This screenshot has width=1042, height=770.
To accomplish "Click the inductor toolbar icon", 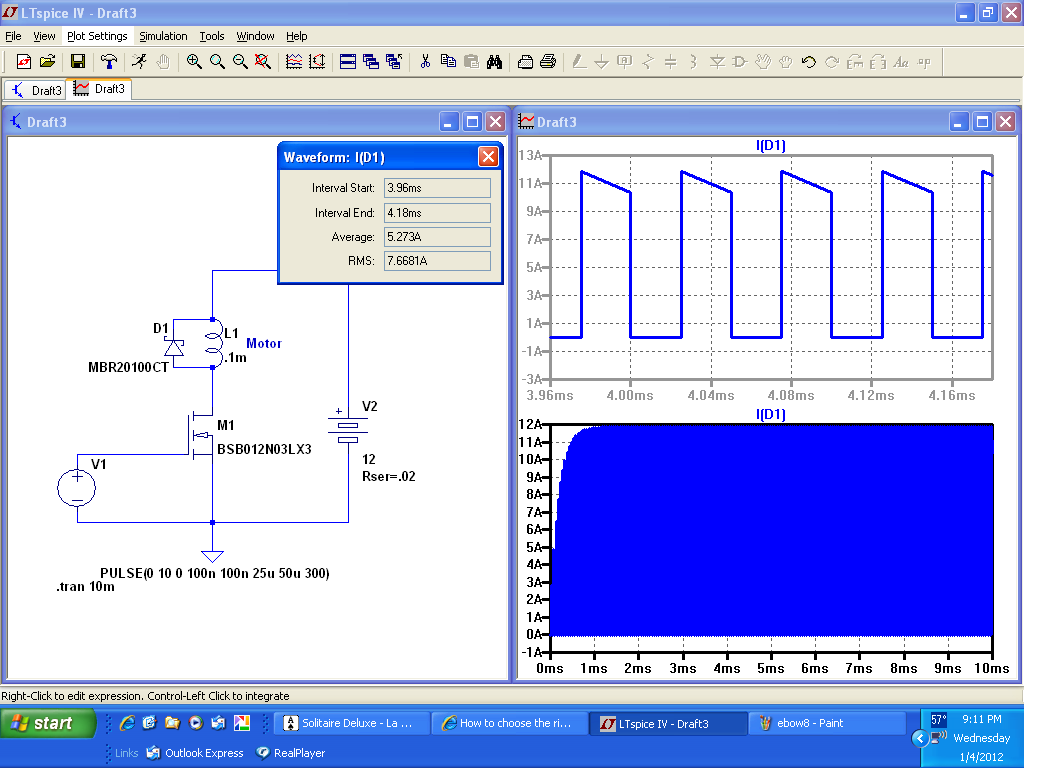I will [694, 62].
